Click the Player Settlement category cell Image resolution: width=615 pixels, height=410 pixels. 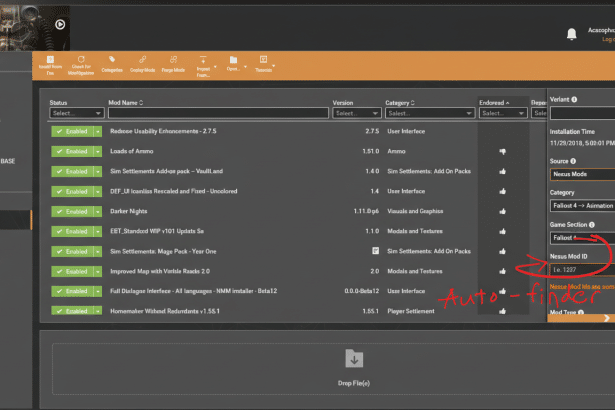[411, 311]
